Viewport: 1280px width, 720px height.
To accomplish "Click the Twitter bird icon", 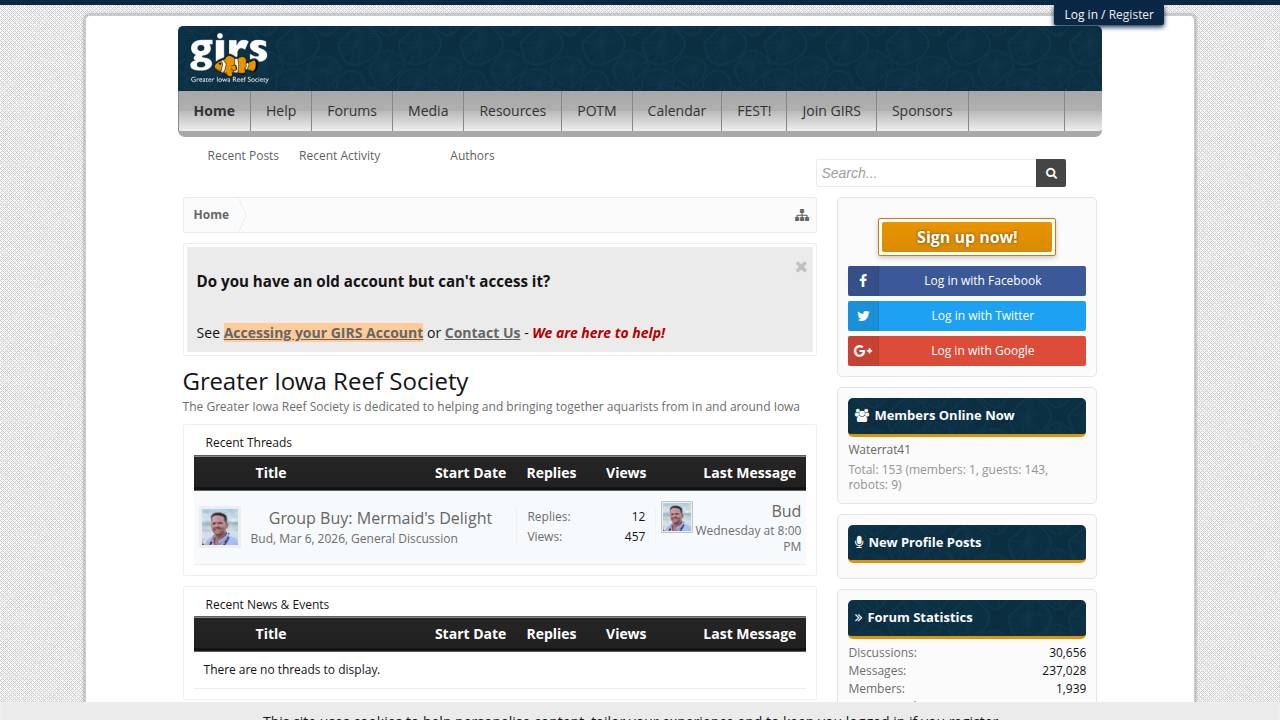I will [862, 315].
